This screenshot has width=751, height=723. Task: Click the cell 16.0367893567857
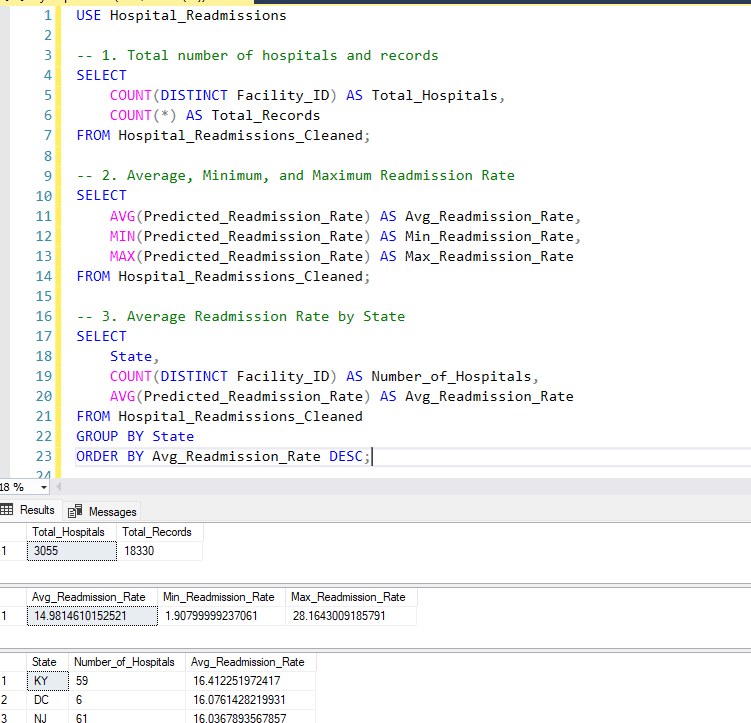[250, 718]
